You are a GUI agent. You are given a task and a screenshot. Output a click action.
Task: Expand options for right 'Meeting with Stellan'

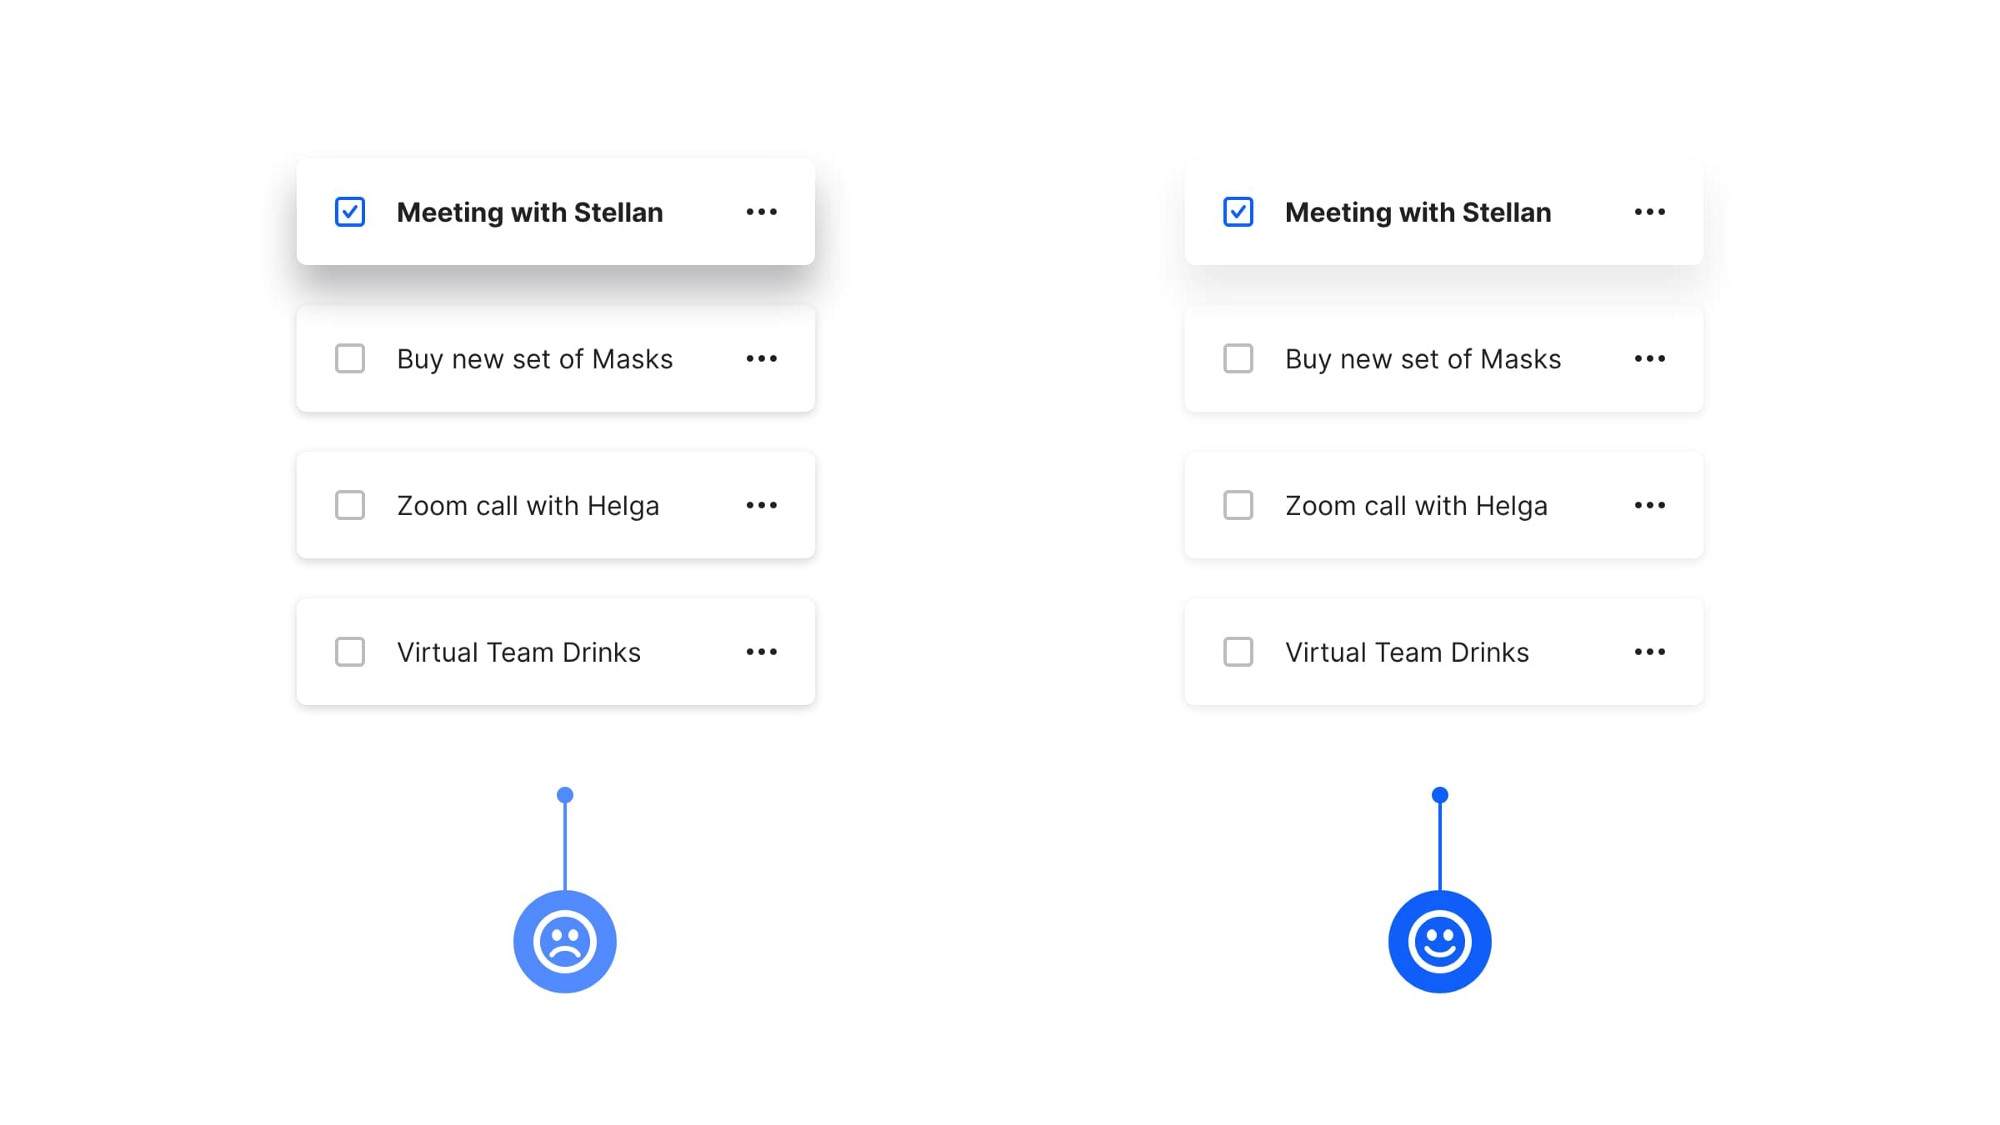click(1648, 210)
